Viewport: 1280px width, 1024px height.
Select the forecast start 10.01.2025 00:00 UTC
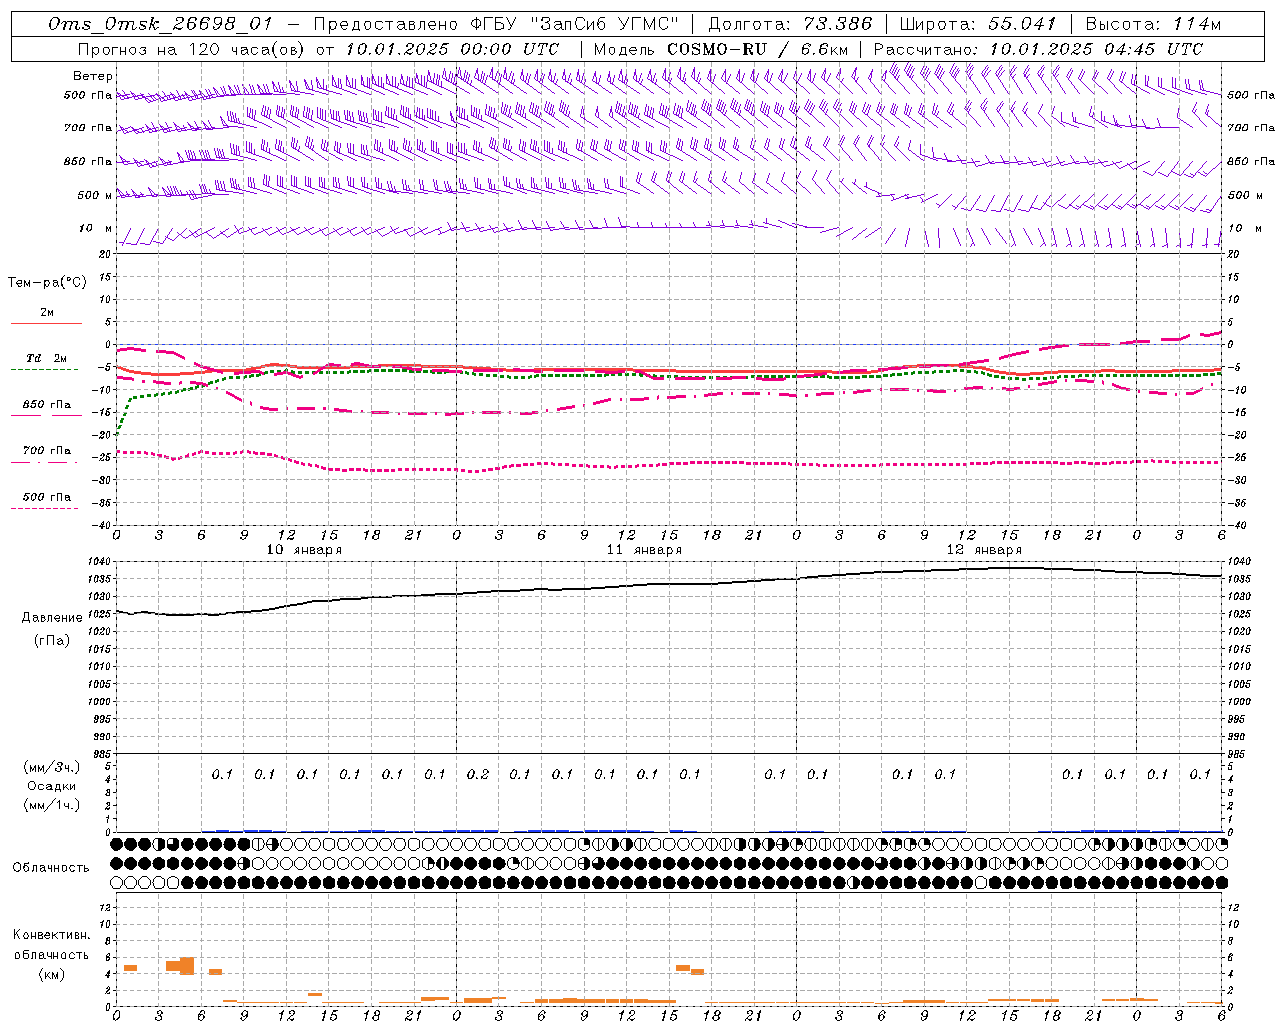pyautogui.click(x=452, y=49)
